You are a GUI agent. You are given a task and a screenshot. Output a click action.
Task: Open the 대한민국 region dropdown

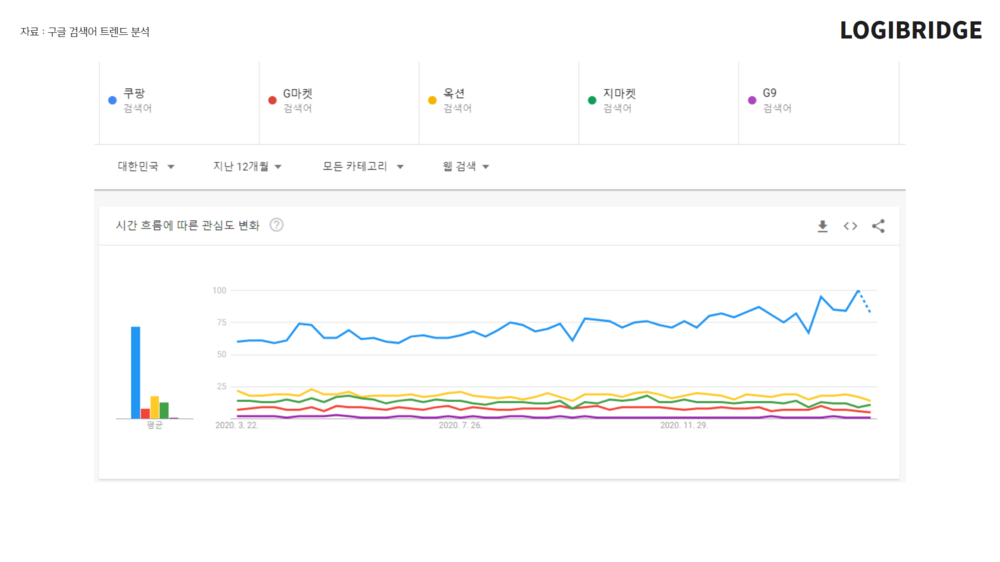pos(146,167)
